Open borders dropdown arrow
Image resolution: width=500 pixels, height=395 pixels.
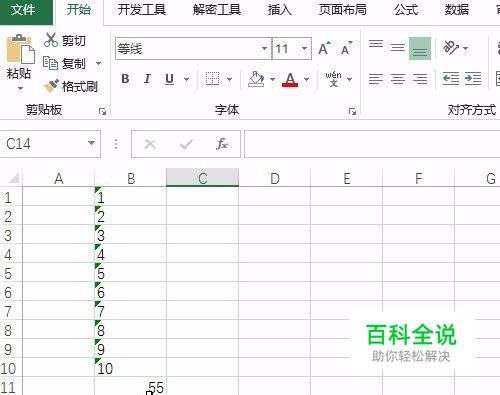tap(229, 79)
